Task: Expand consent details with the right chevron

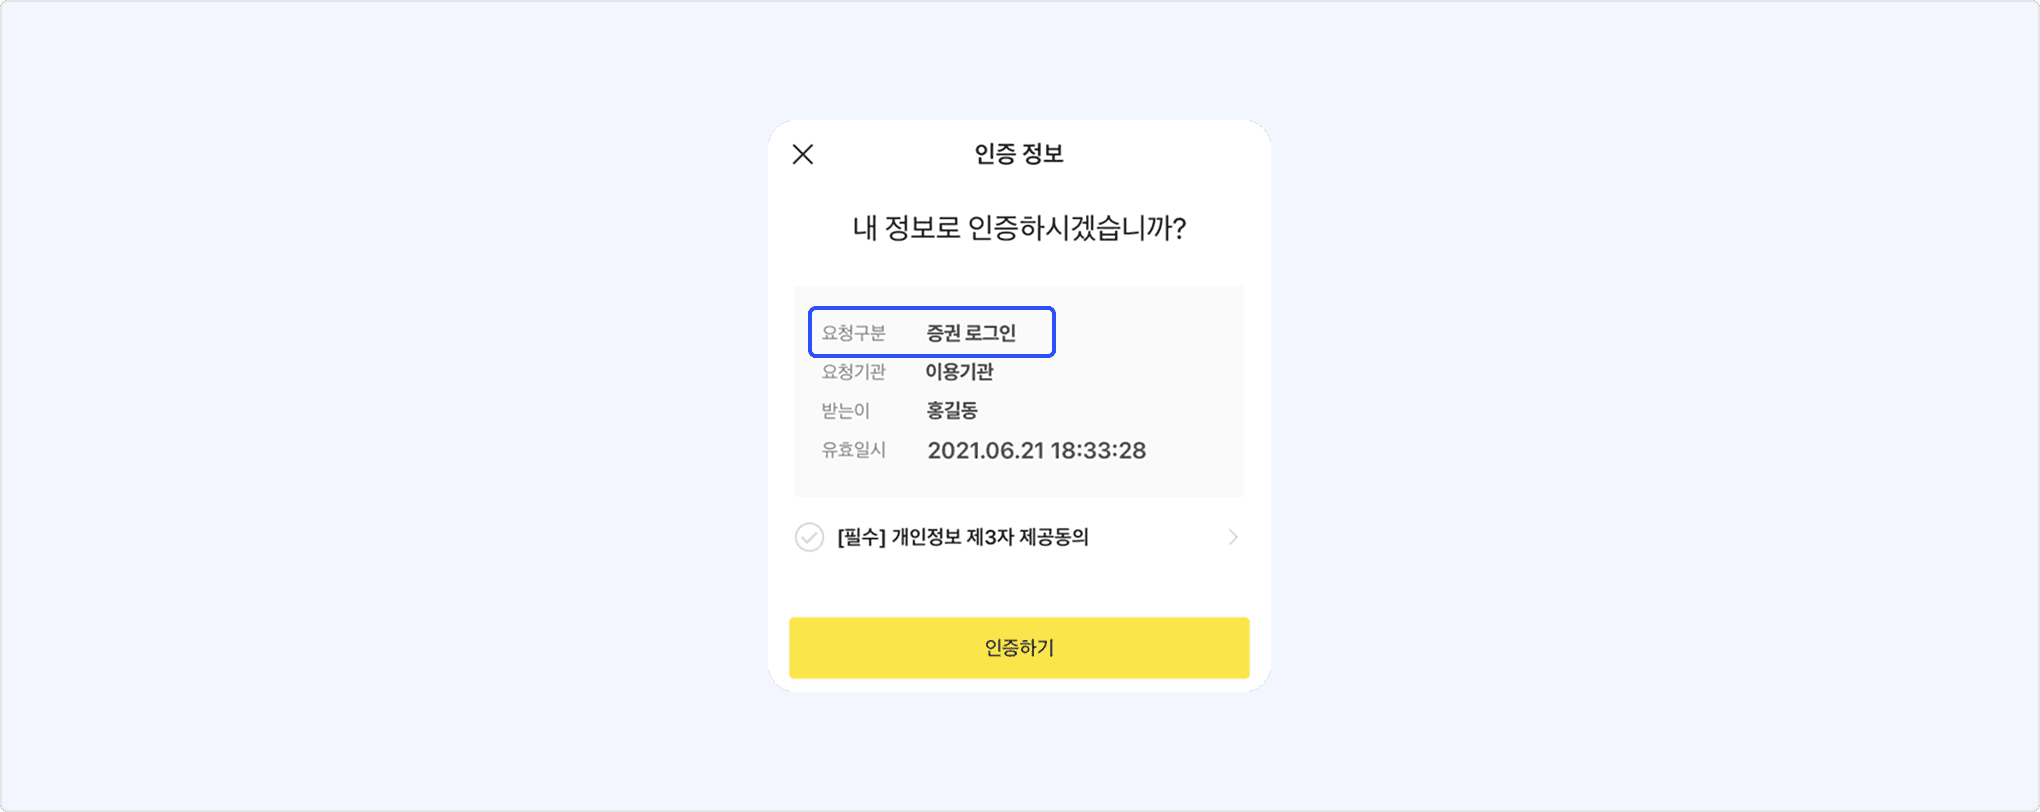Action: (x=1233, y=537)
